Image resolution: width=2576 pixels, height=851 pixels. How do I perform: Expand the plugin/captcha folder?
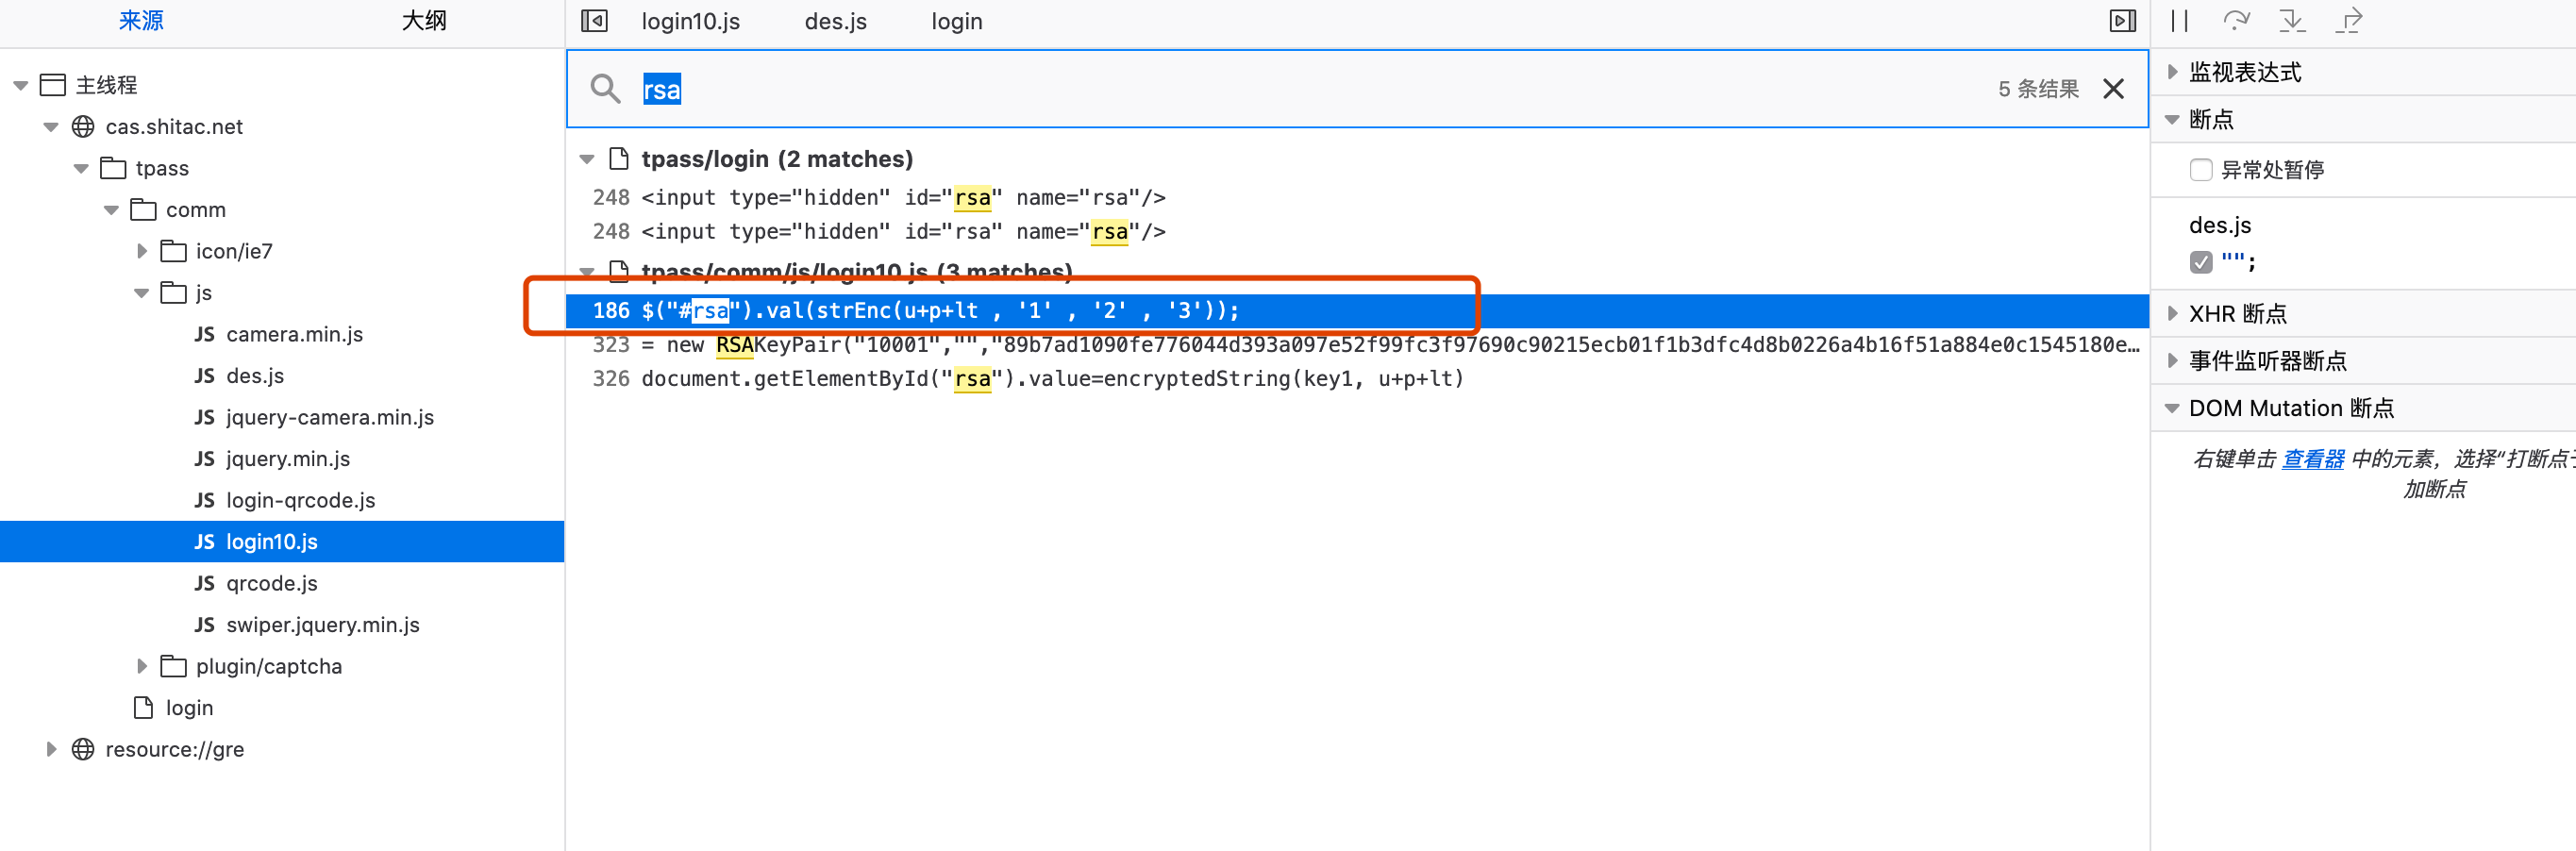(x=142, y=666)
